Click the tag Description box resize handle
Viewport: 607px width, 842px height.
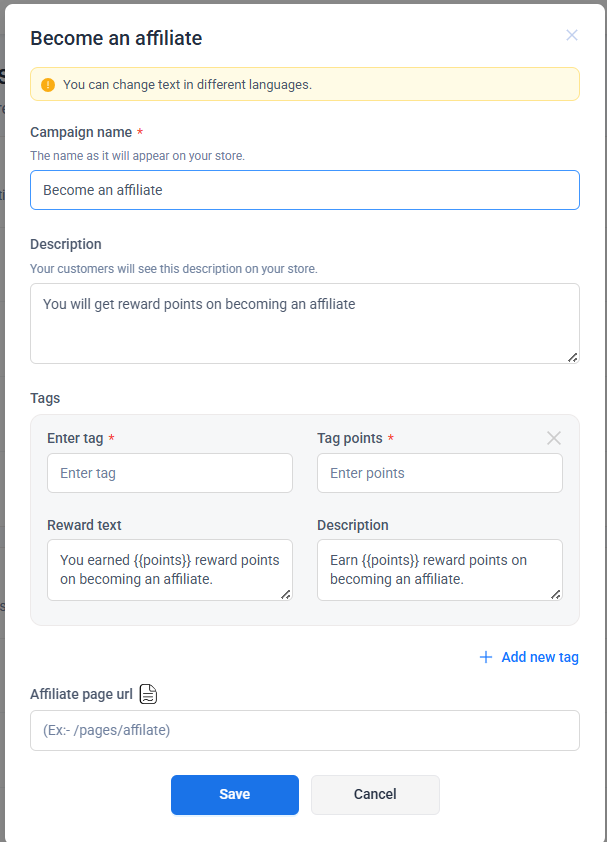556,594
